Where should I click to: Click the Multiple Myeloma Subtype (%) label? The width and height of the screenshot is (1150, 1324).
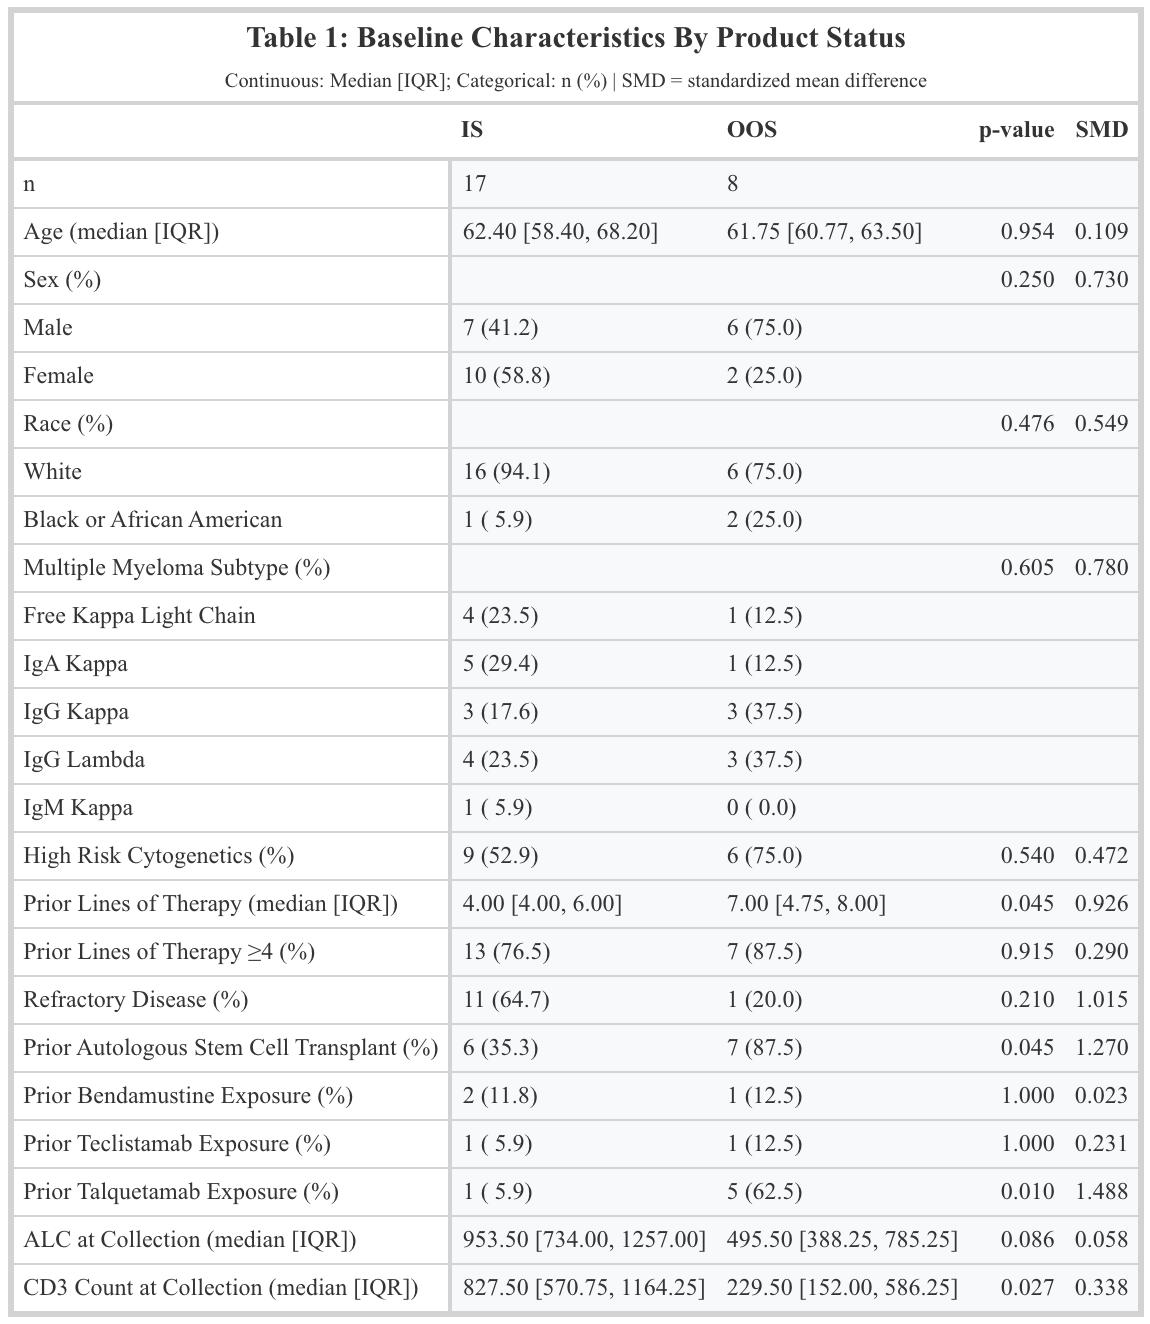click(176, 568)
